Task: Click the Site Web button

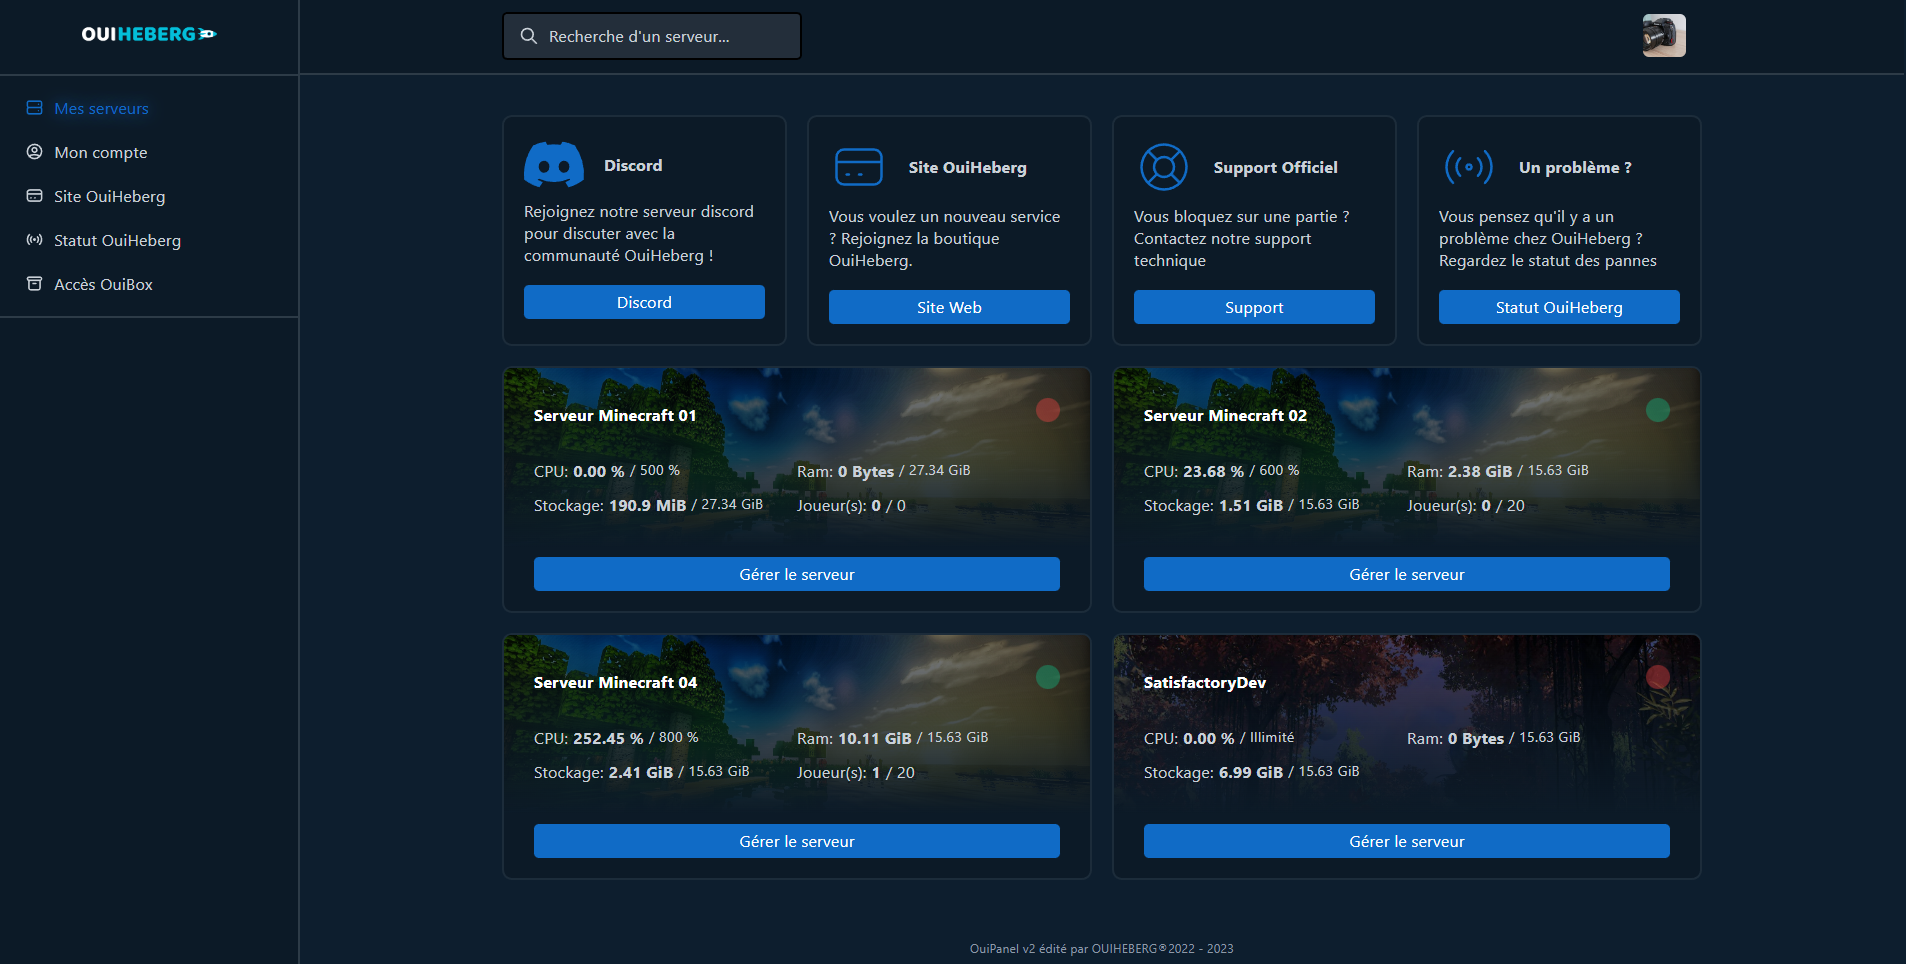Action: pos(949,307)
